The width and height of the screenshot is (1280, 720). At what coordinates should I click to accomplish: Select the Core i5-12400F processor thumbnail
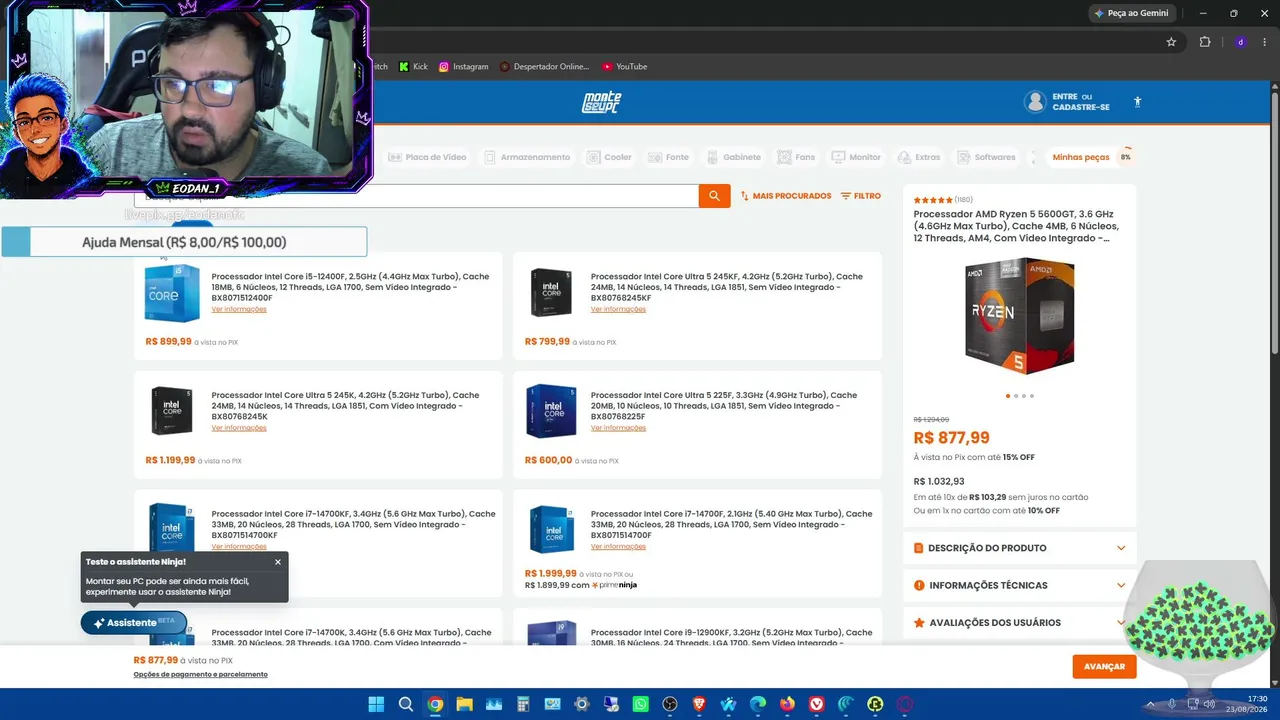pyautogui.click(x=172, y=293)
